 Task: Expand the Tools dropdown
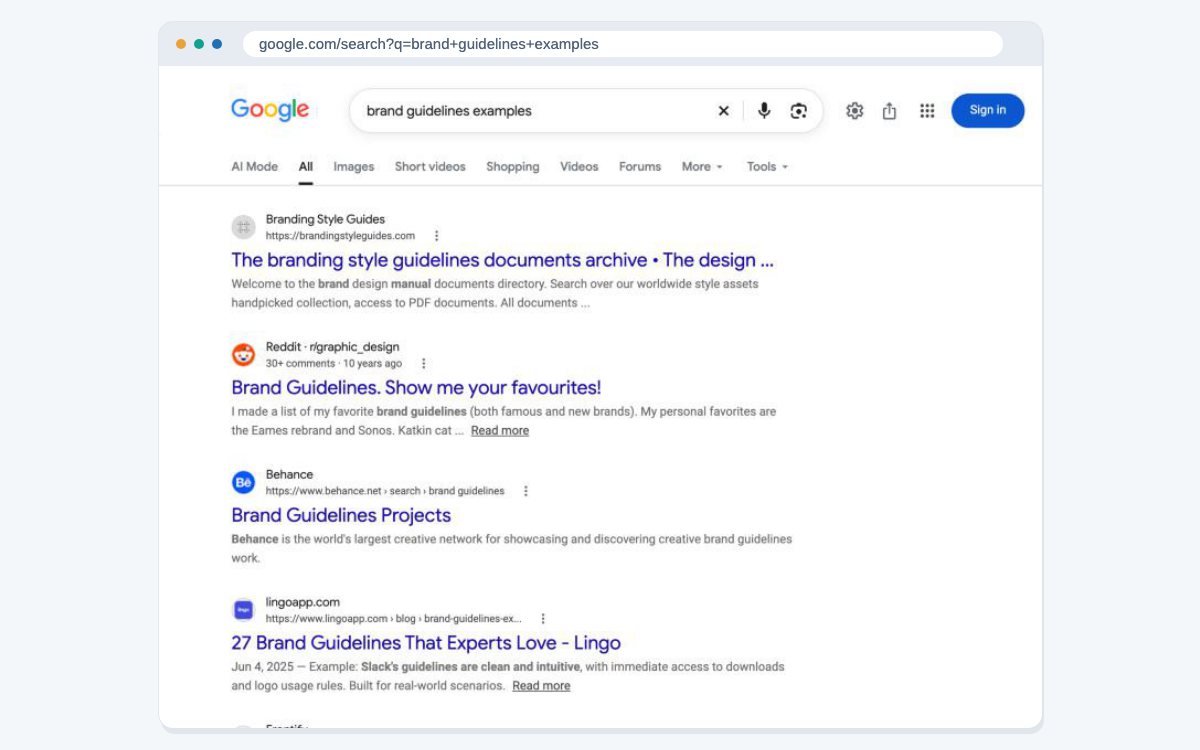coord(768,167)
